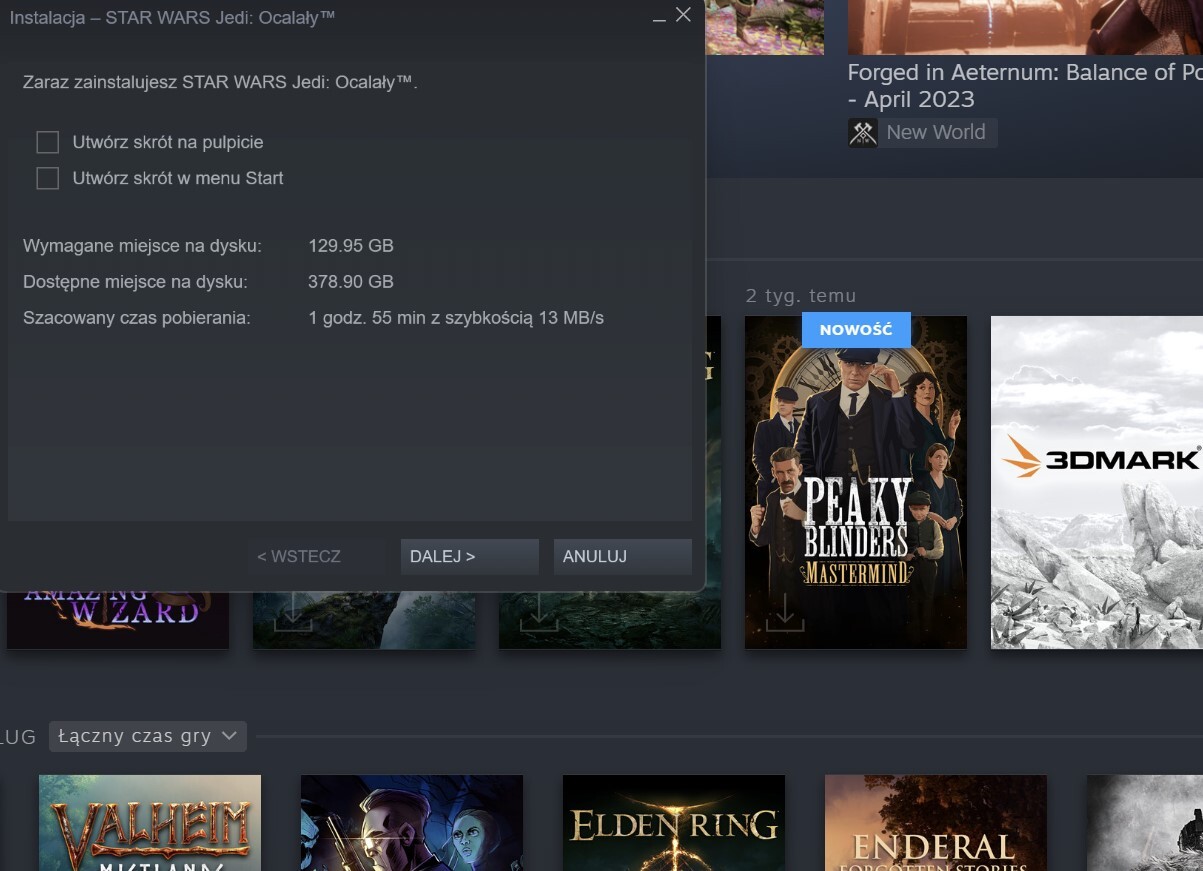The width and height of the screenshot is (1203, 871).
Task: Close the installation dialog window
Action: 684,15
